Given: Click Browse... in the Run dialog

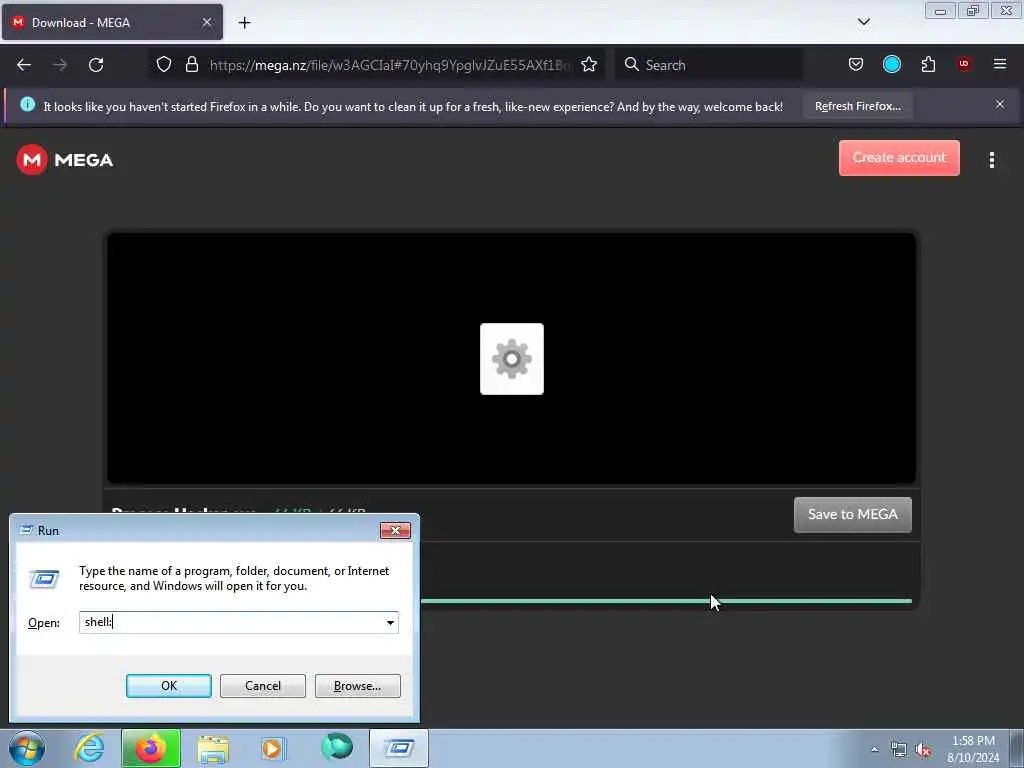Looking at the screenshot, I should point(357,686).
